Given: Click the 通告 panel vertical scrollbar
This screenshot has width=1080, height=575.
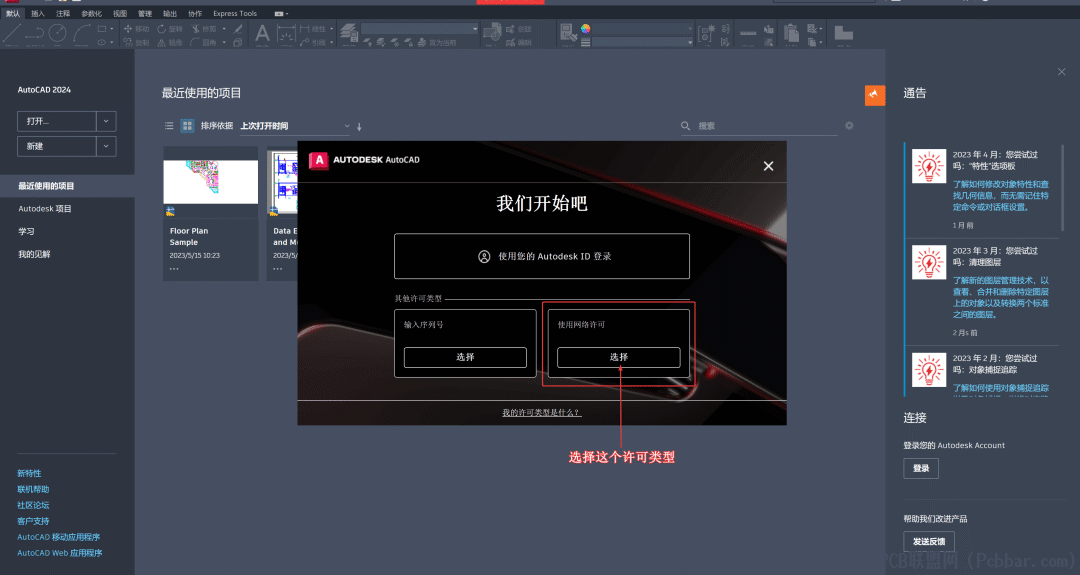Looking at the screenshot, I should coord(1063,187).
